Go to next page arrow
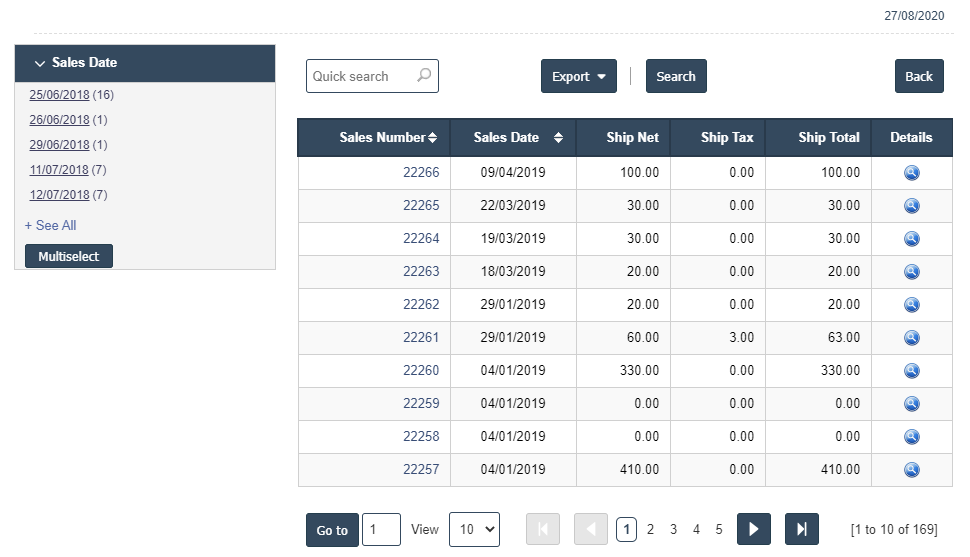The height and width of the screenshot is (557, 970). 753,529
